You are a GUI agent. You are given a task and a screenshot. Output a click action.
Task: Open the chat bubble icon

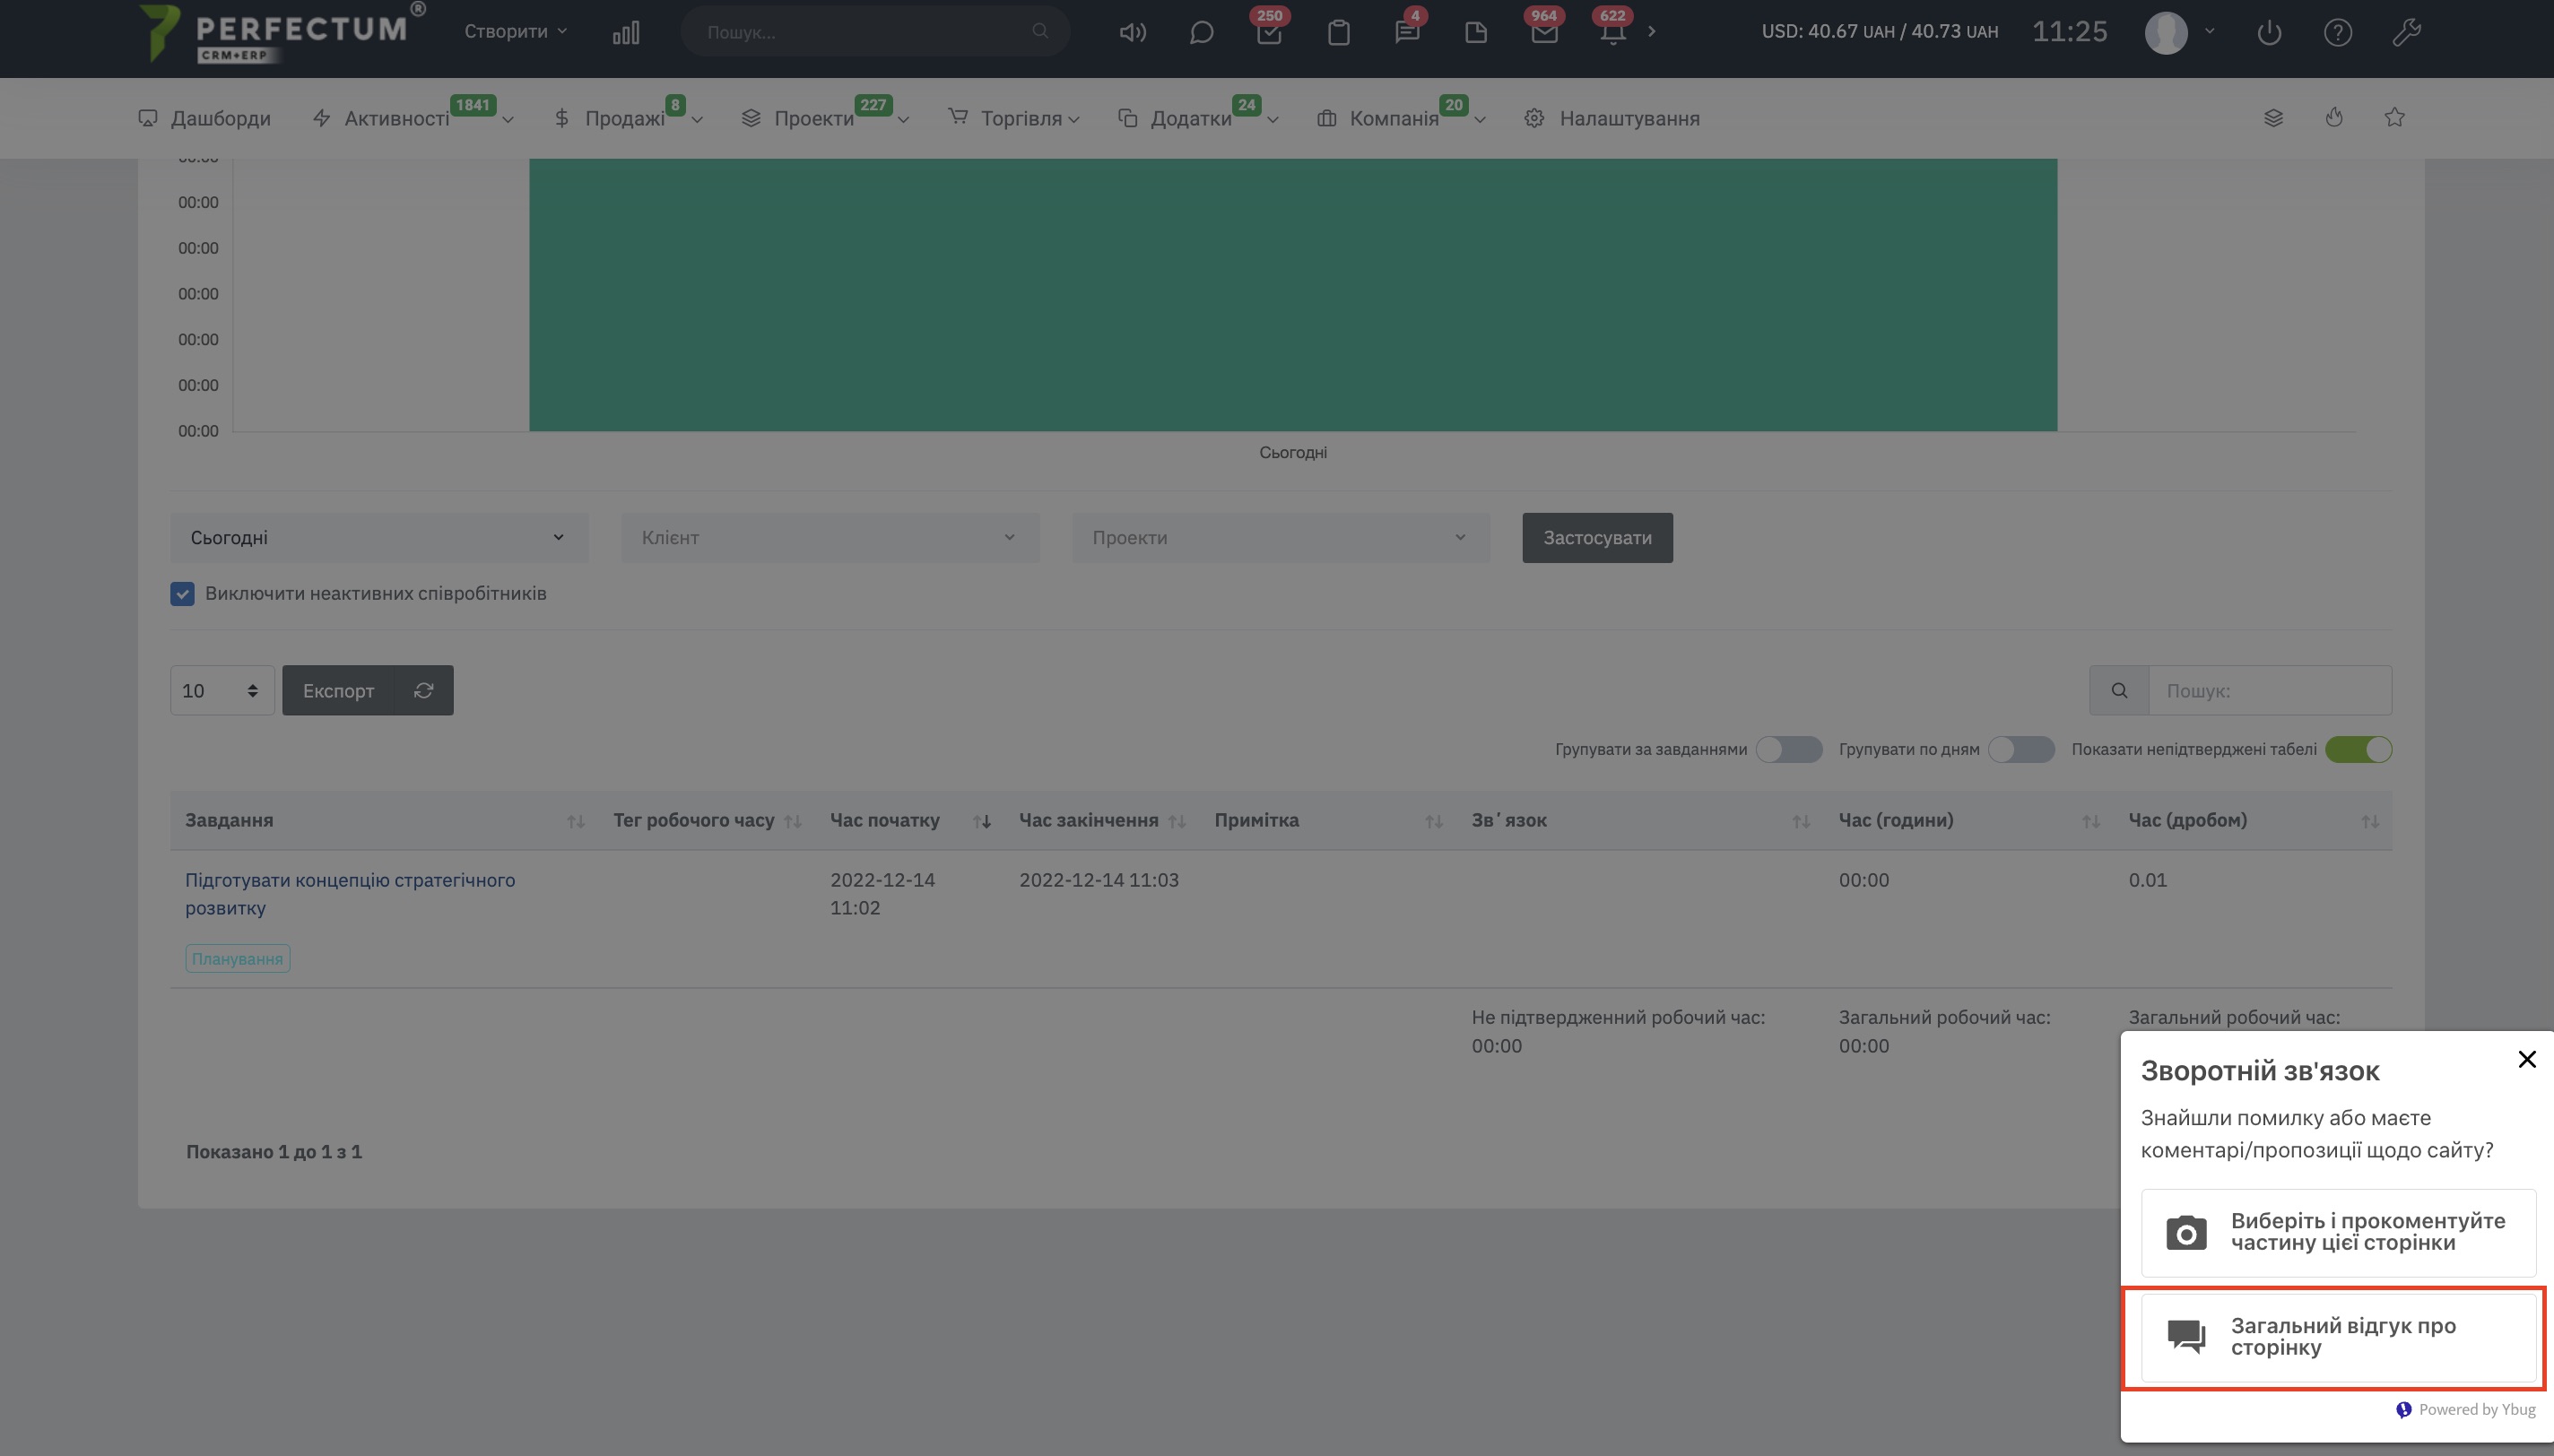[x=1201, y=32]
